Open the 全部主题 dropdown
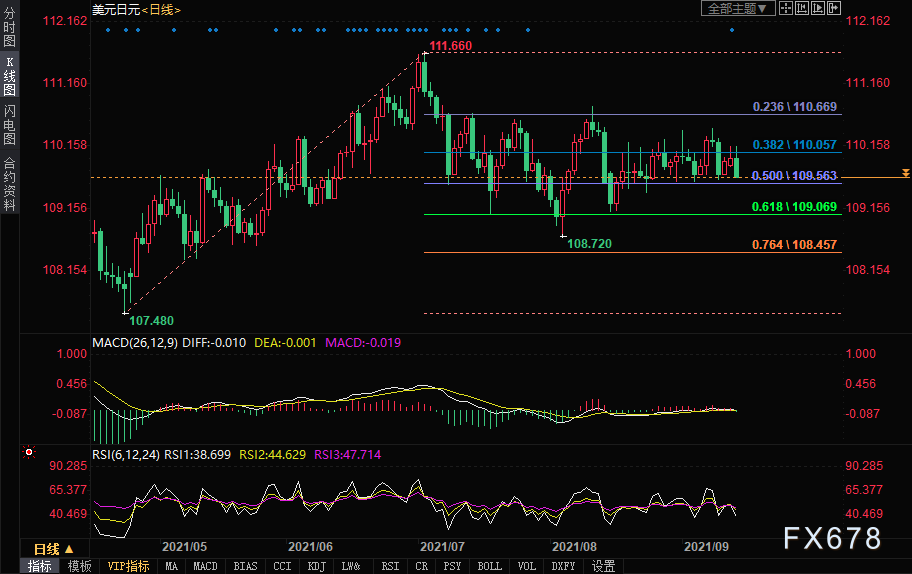 click(739, 8)
